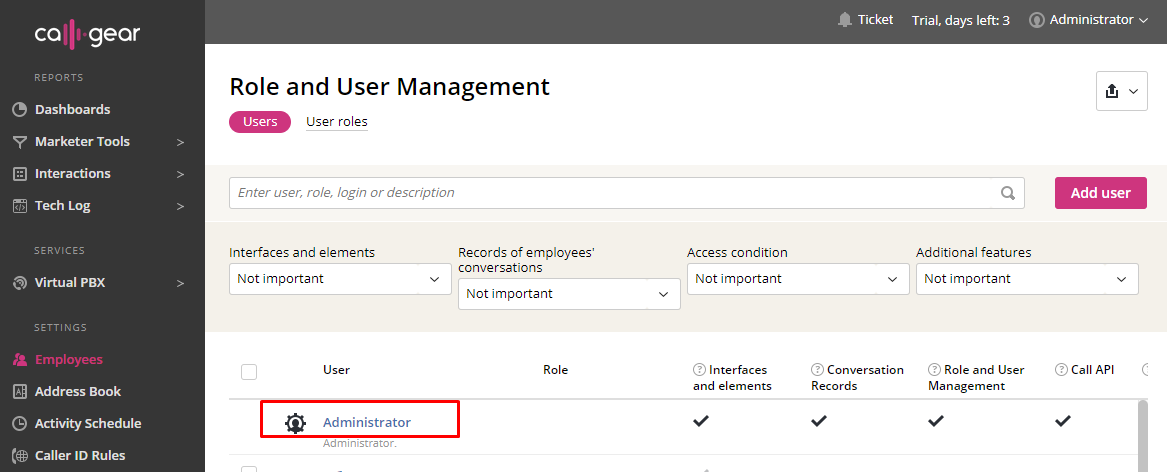The image size is (1167, 472).
Task: Open the Administrator user link
Action: point(367,422)
